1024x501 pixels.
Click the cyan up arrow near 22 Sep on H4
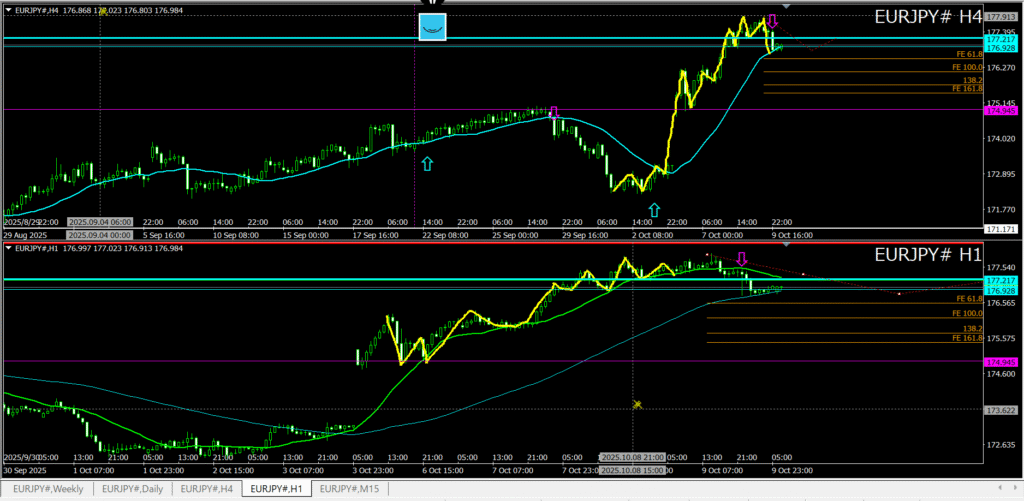[428, 163]
